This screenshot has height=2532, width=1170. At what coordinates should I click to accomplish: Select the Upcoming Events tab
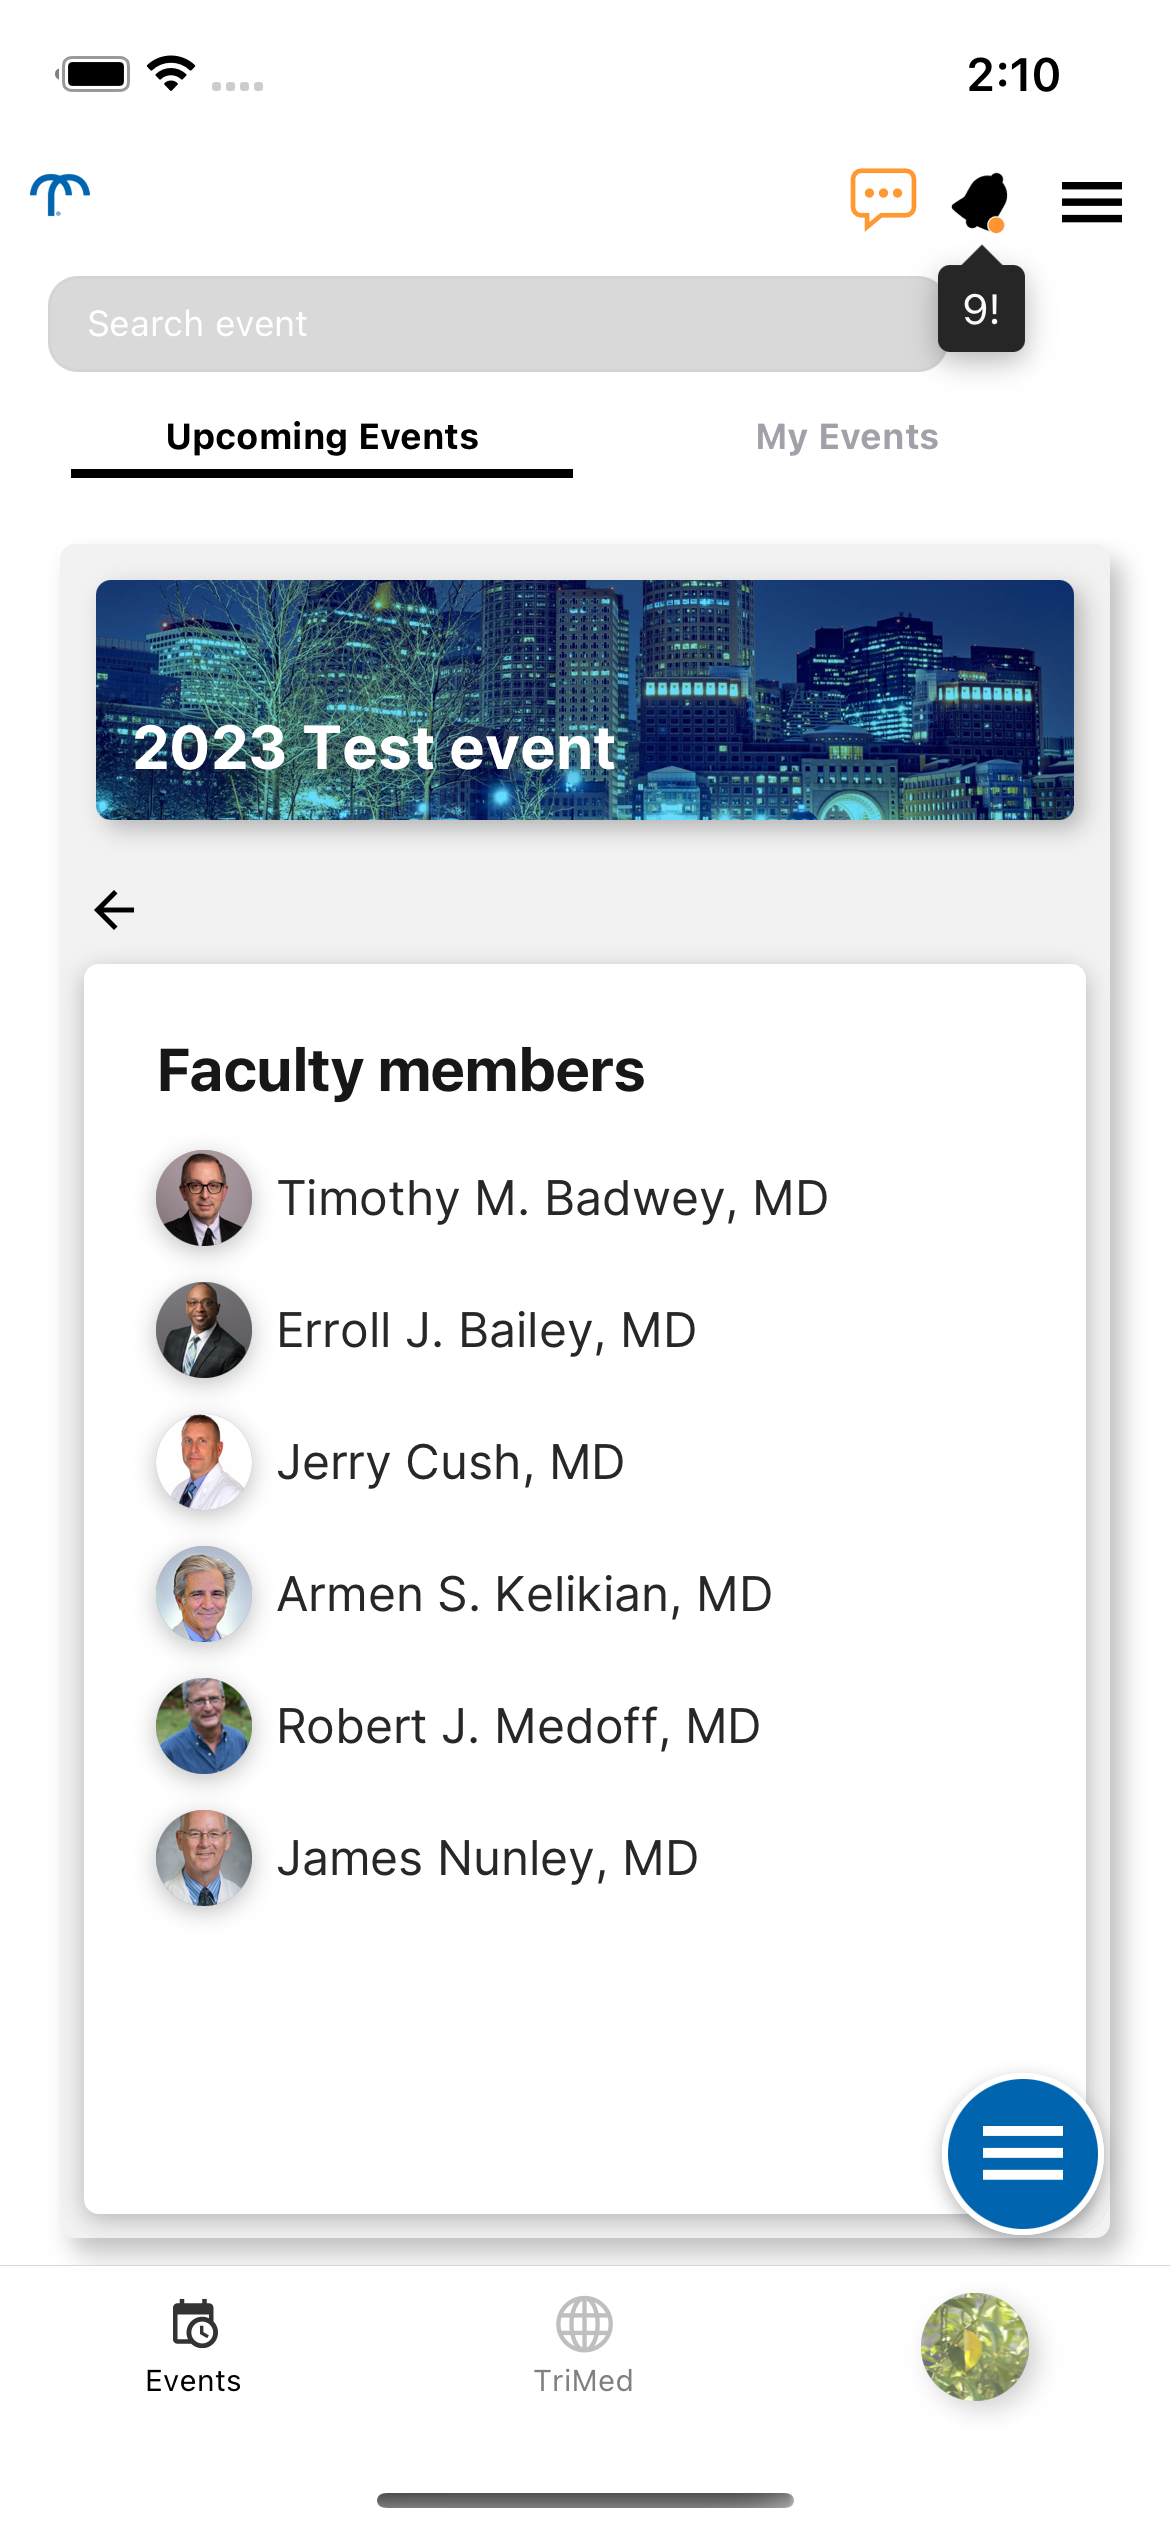click(x=322, y=437)
